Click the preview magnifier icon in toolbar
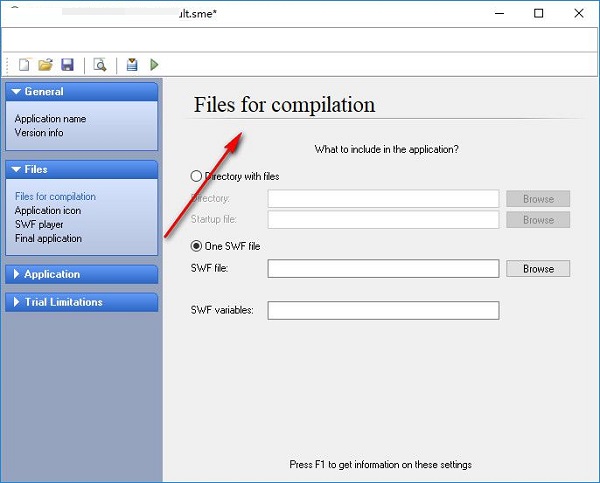 (100, 65)
